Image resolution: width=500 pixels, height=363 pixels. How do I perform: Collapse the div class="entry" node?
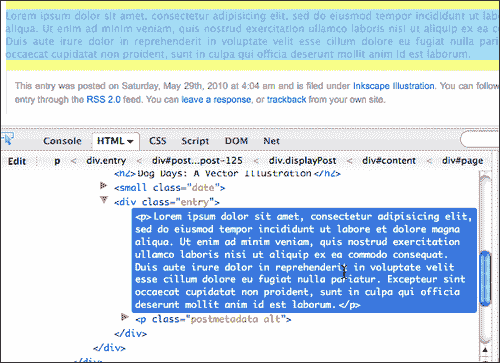(x=104, y=200)
